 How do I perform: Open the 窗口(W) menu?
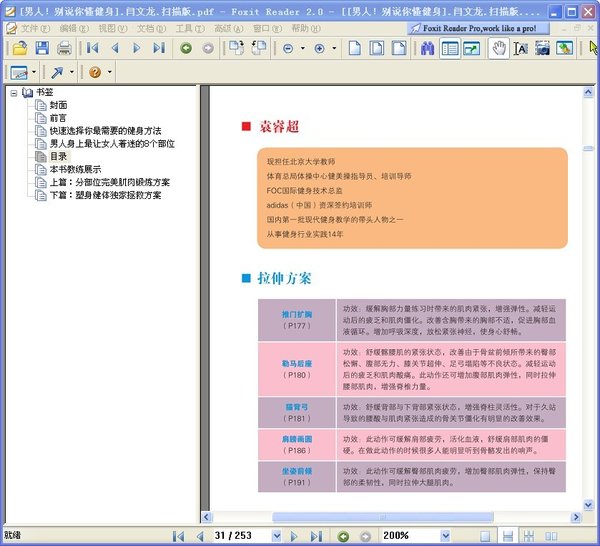tap(267, 28)
